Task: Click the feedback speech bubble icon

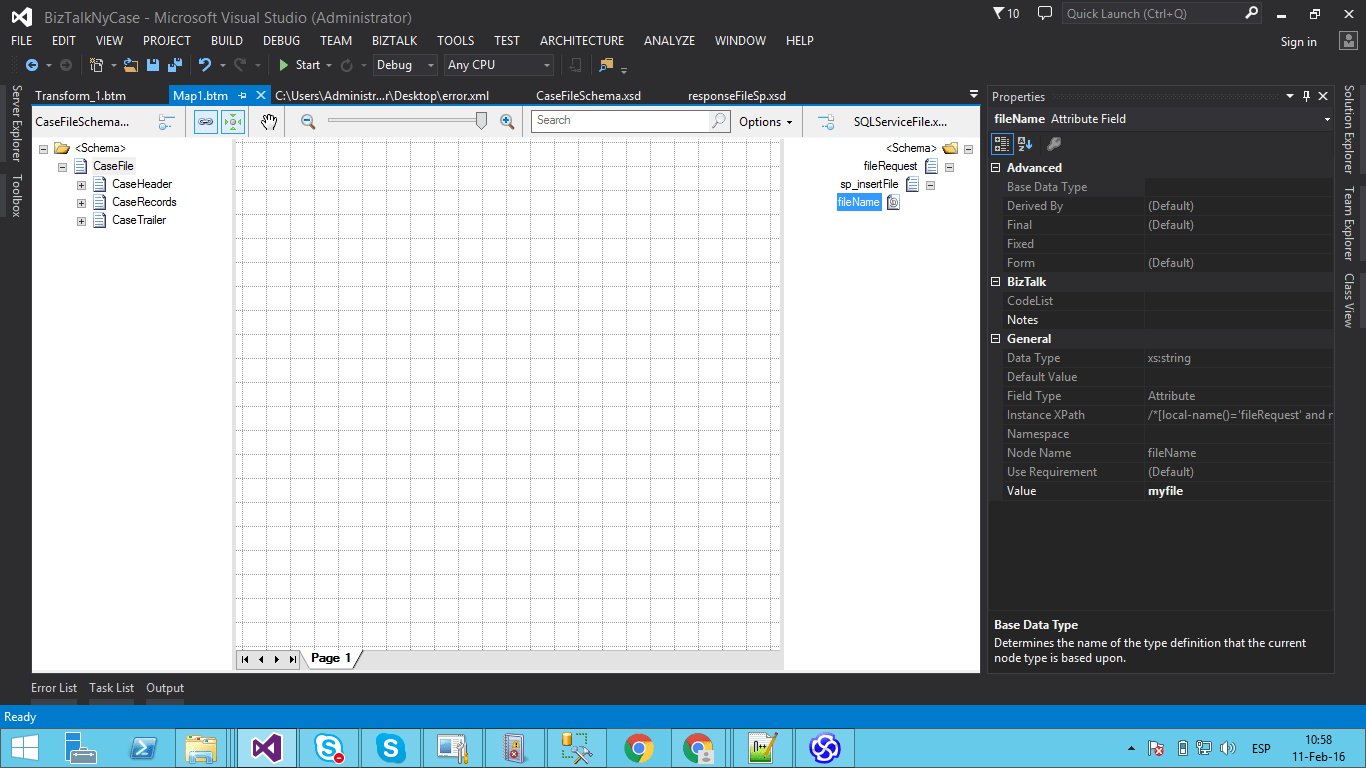Action: point(1045,13)
